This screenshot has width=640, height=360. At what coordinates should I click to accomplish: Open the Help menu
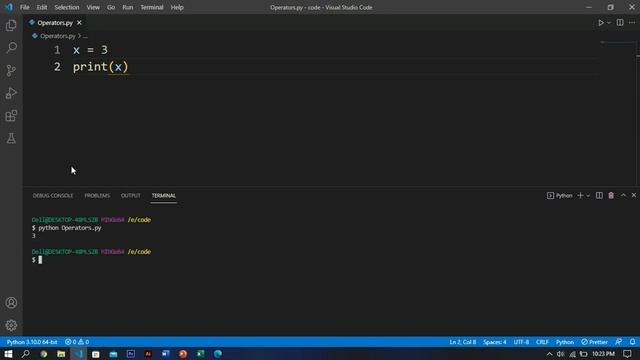coord(177,7)
